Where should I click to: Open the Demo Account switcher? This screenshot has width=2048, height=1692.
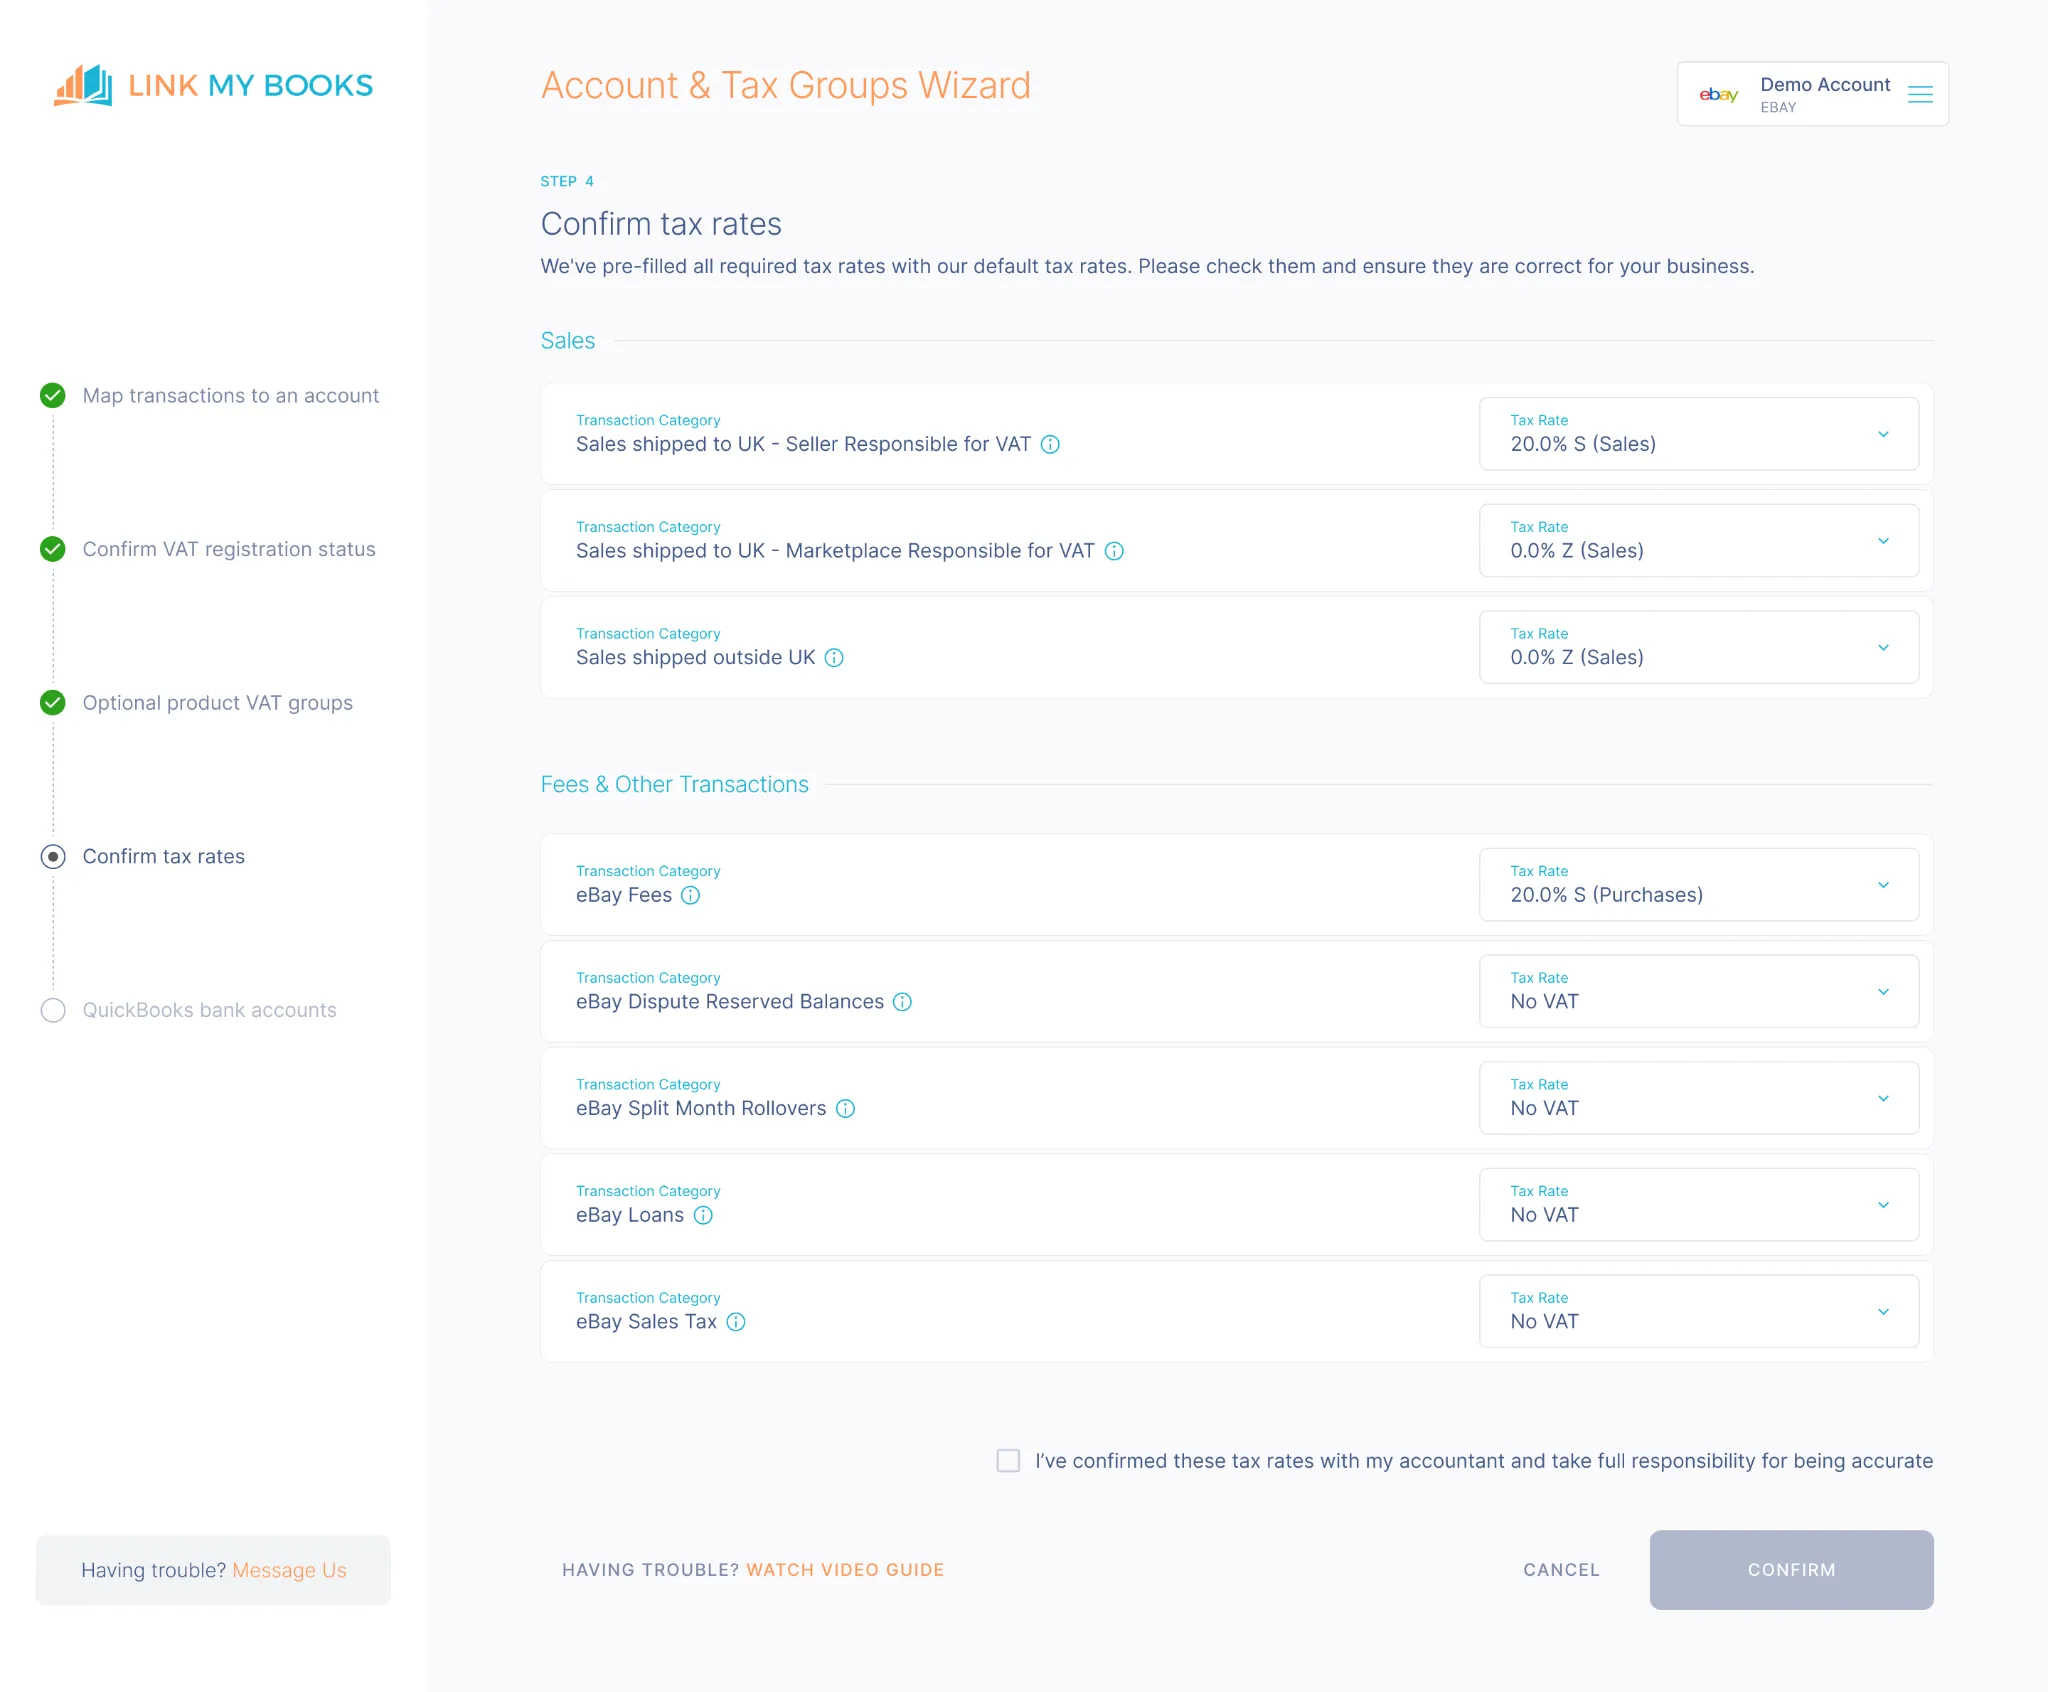point(1812,94)
